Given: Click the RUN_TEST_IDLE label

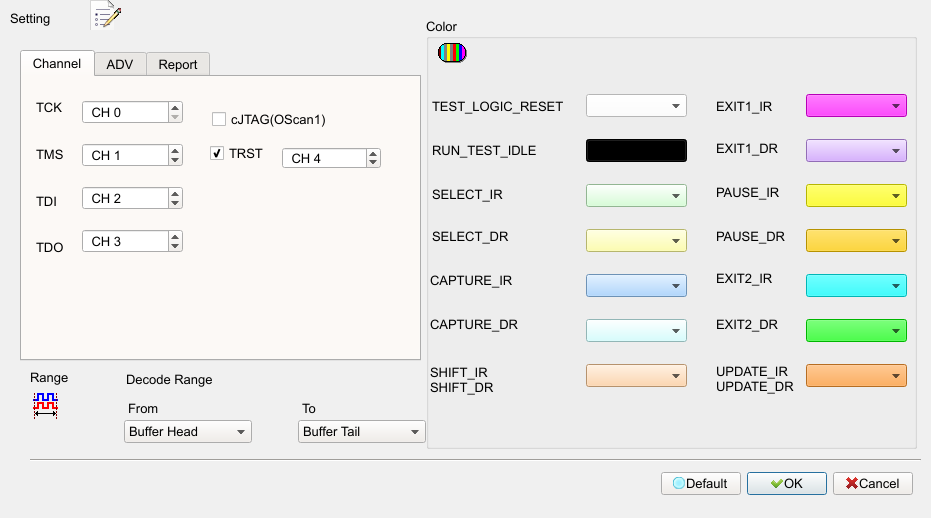Looking at the screenshot, I should click(484, 151).
